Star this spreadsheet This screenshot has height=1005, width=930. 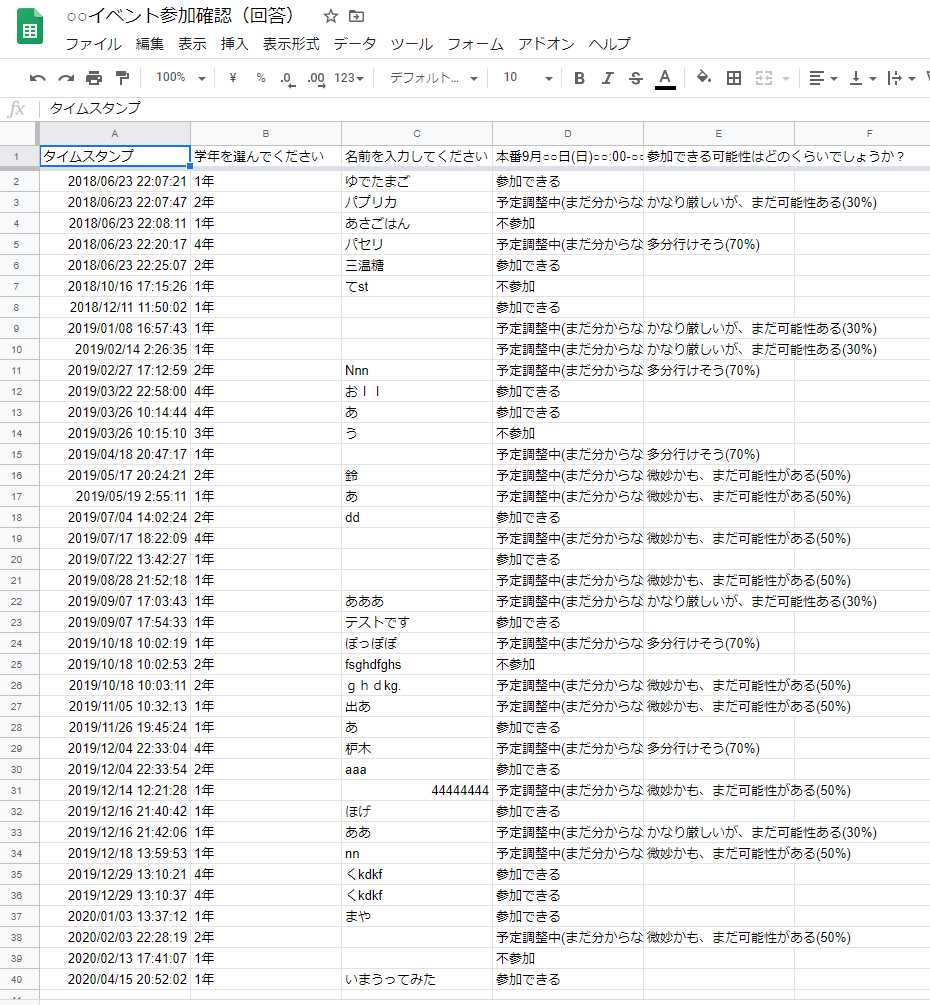(x=331, y=16)
